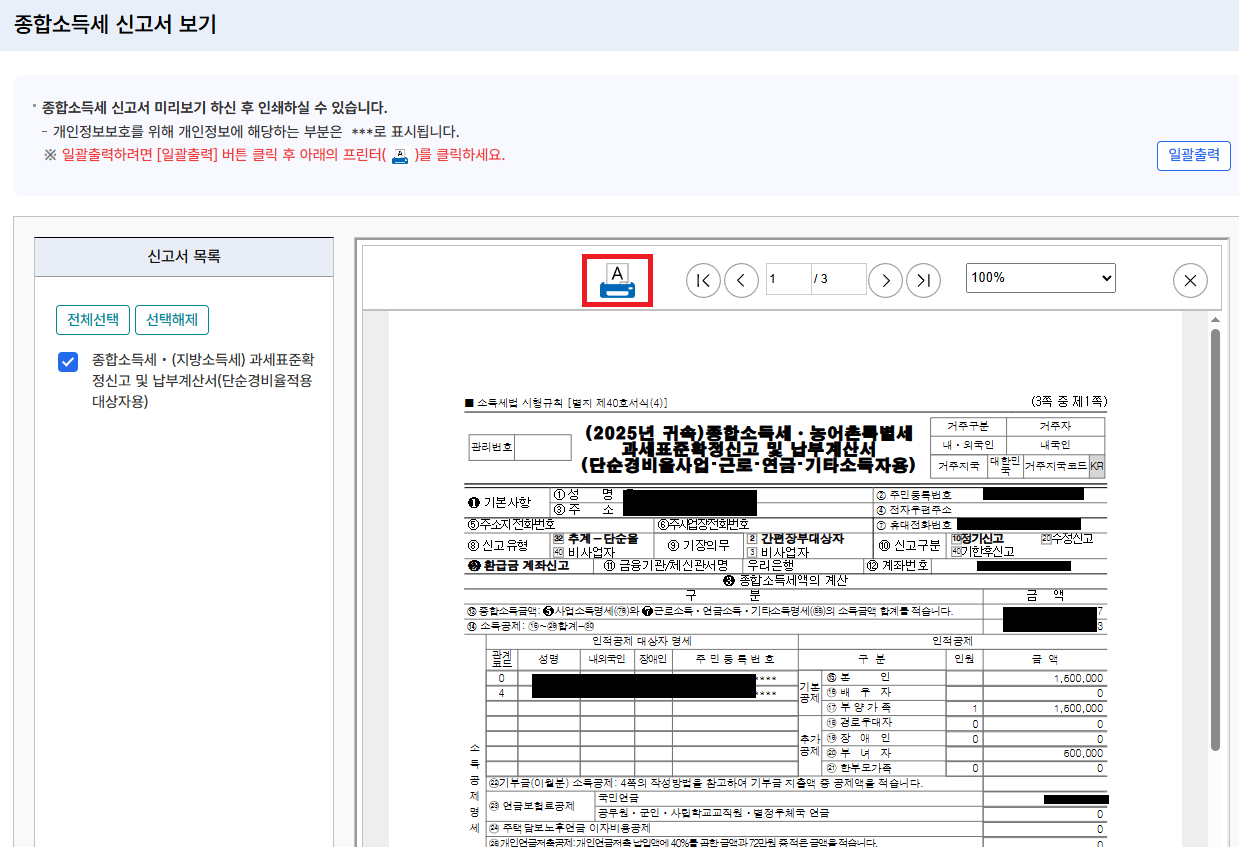Click the 국민연금 row label
The image size is (1239, 847).
pos(617,798)
